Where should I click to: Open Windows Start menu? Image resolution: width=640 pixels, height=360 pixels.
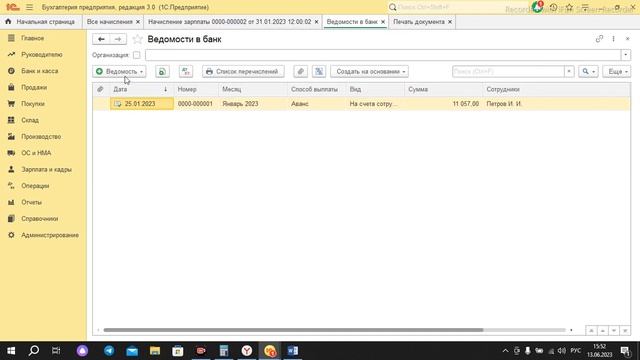click(x=11, y=351)
